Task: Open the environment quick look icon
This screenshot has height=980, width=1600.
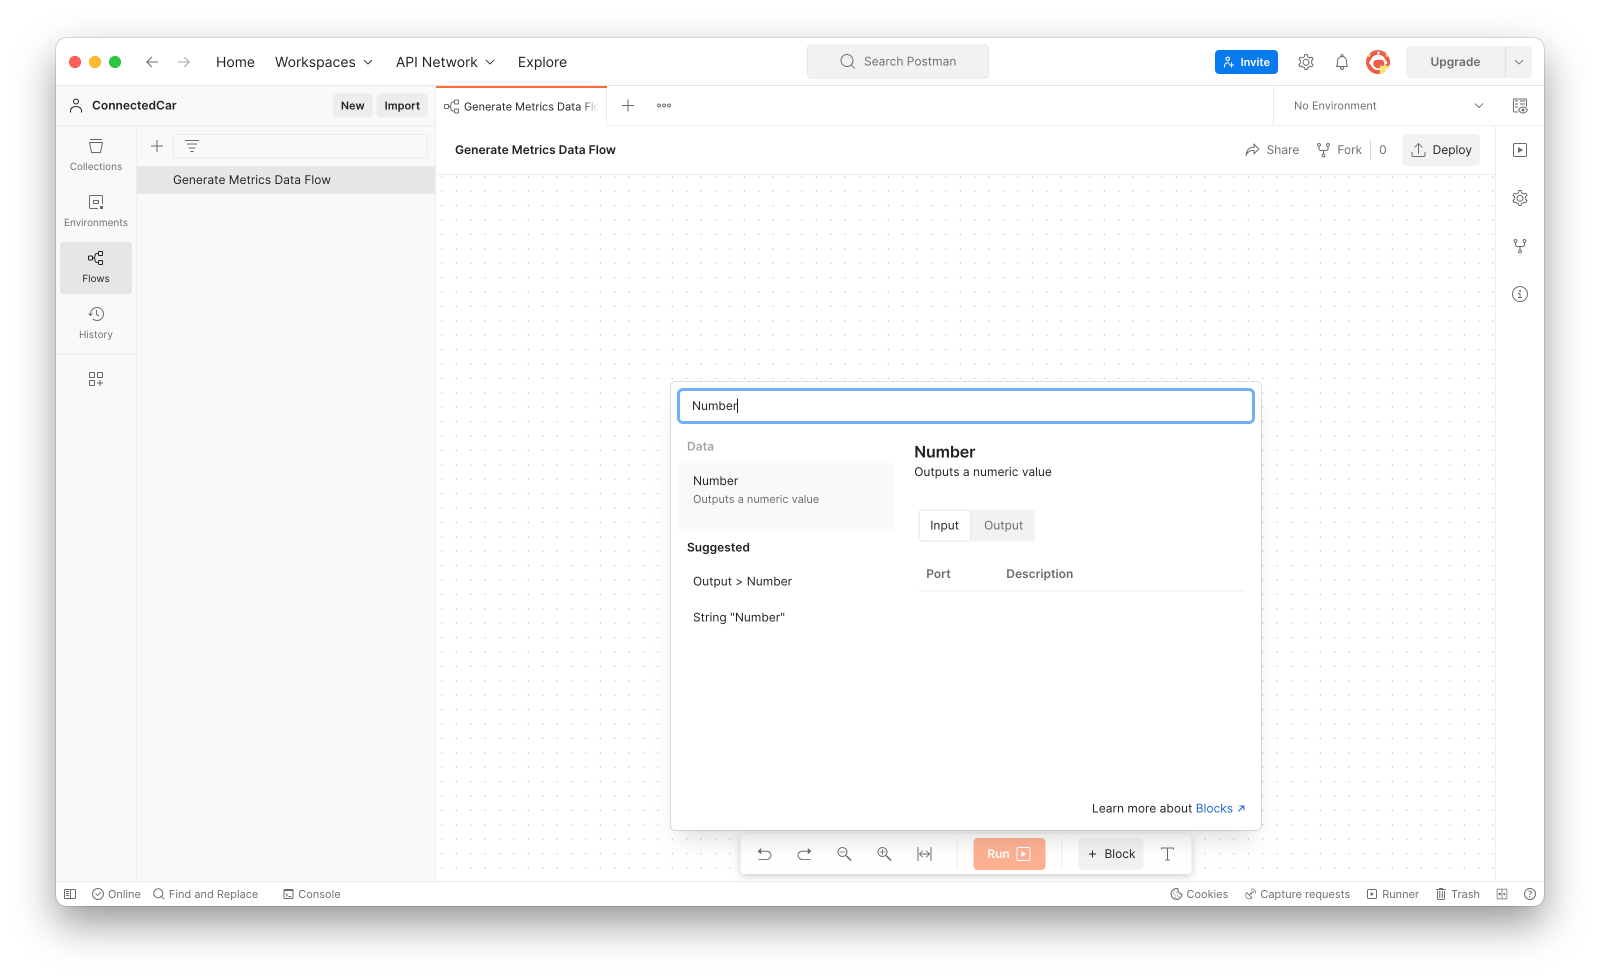Action: click(x=1520, y=106)
